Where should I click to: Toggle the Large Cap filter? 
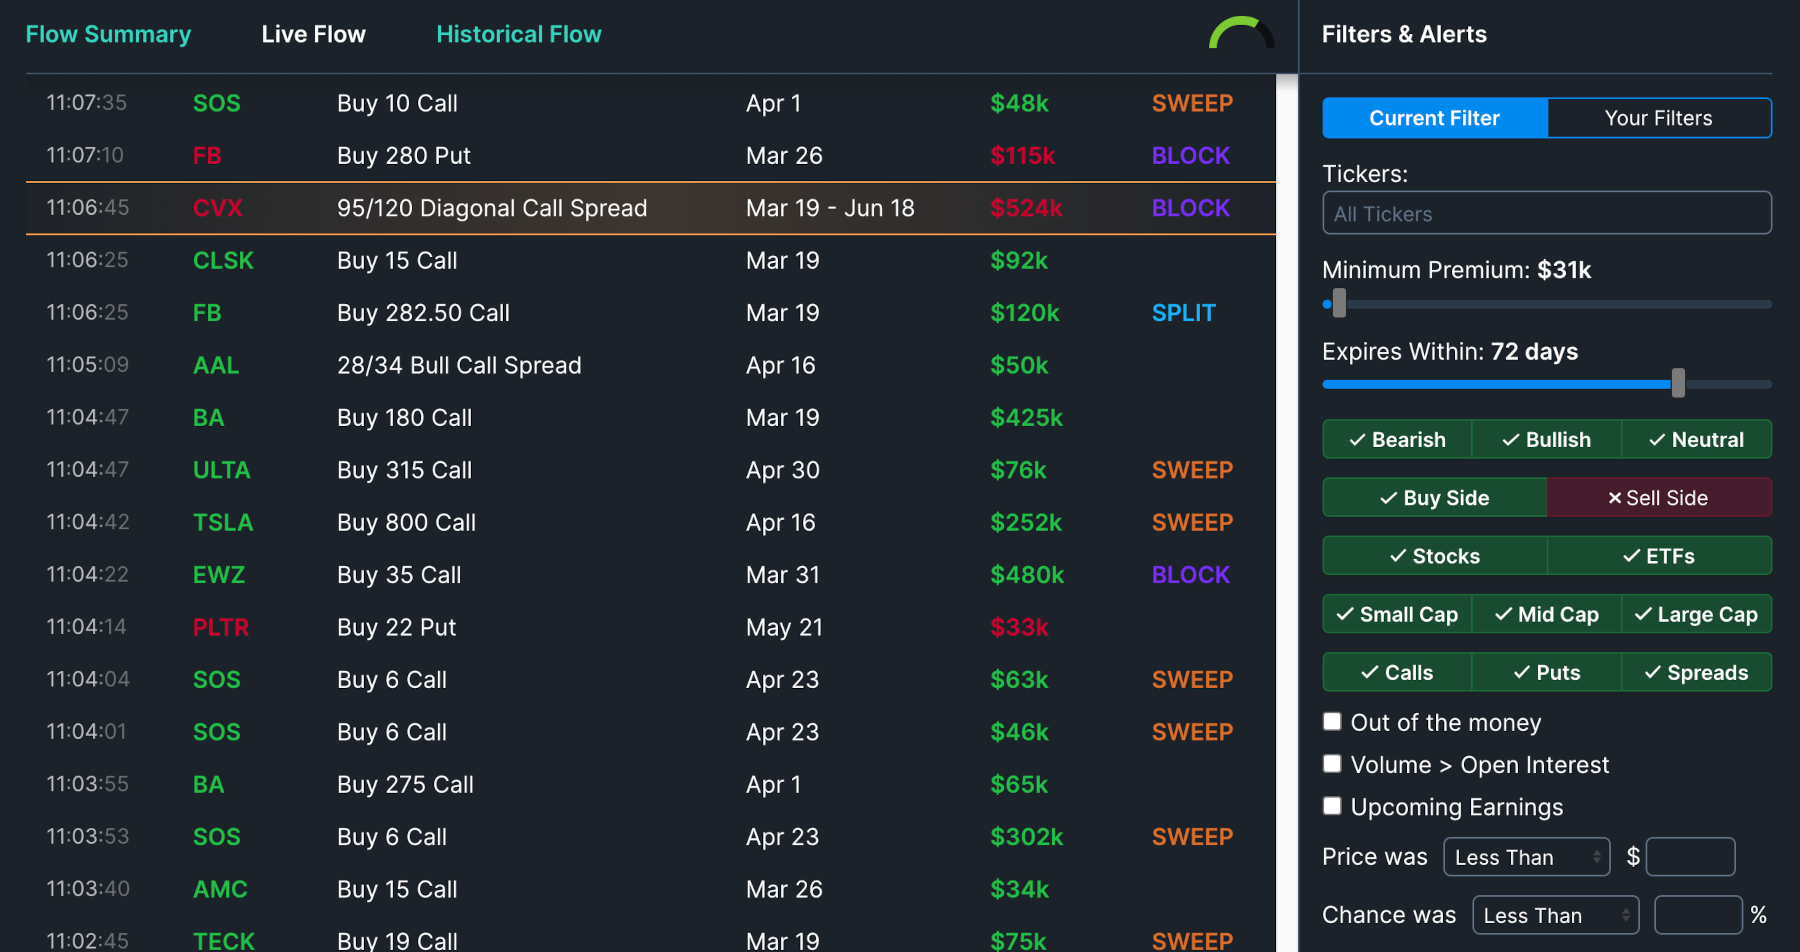[x=1697, y=614]
